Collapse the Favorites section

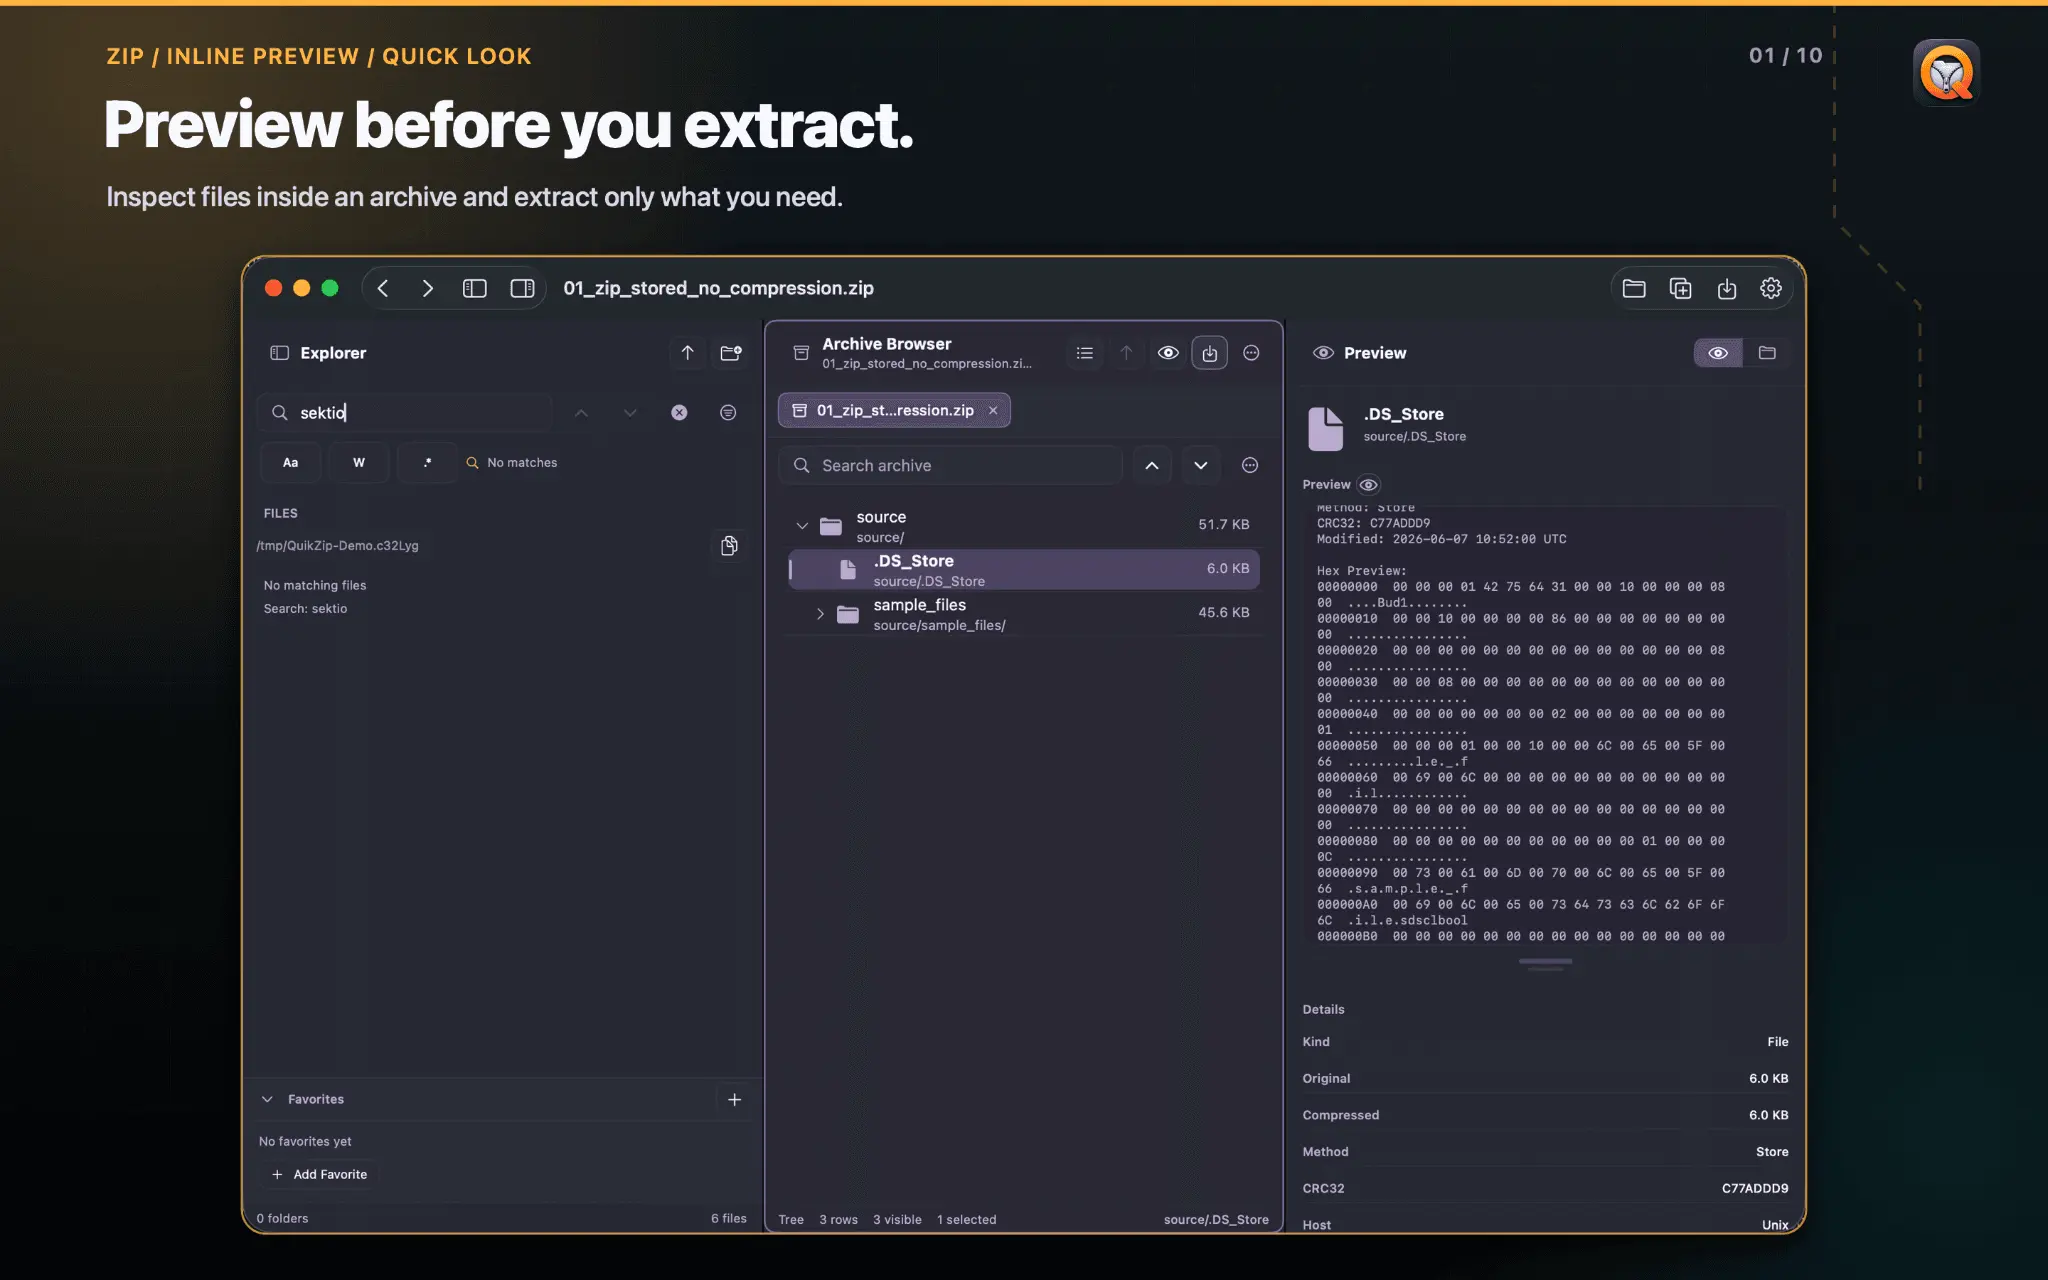coord(267,1099)
